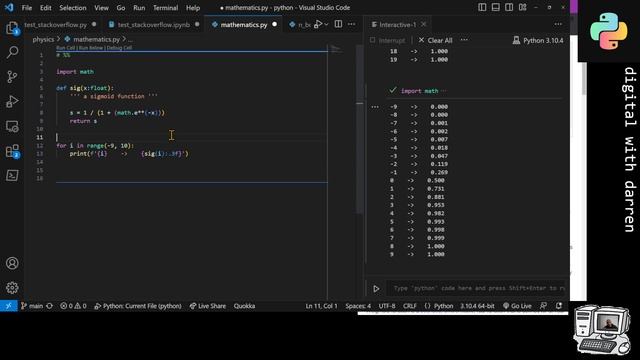Open editor More Actions ellipsis
The image size is (640, 360).
coord(351,24)
